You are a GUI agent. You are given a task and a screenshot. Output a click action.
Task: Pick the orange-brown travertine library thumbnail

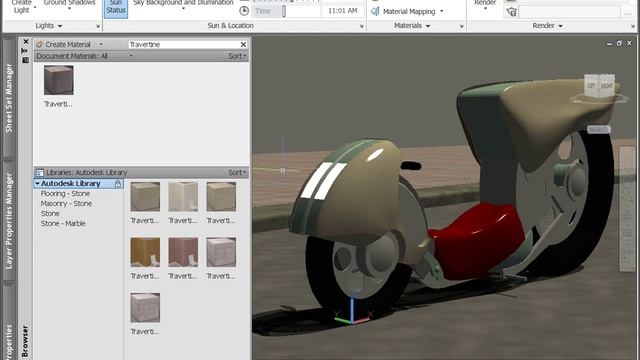click(145, 252)
